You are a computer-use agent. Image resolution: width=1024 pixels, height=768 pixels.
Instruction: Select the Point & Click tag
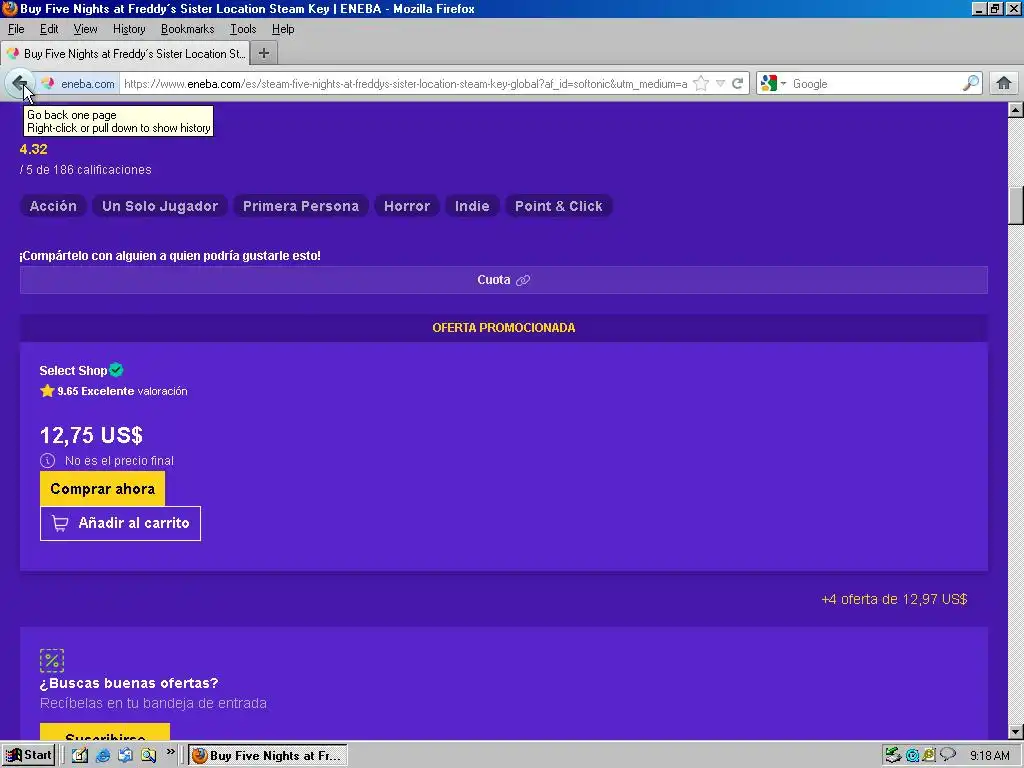coord(558,206)
